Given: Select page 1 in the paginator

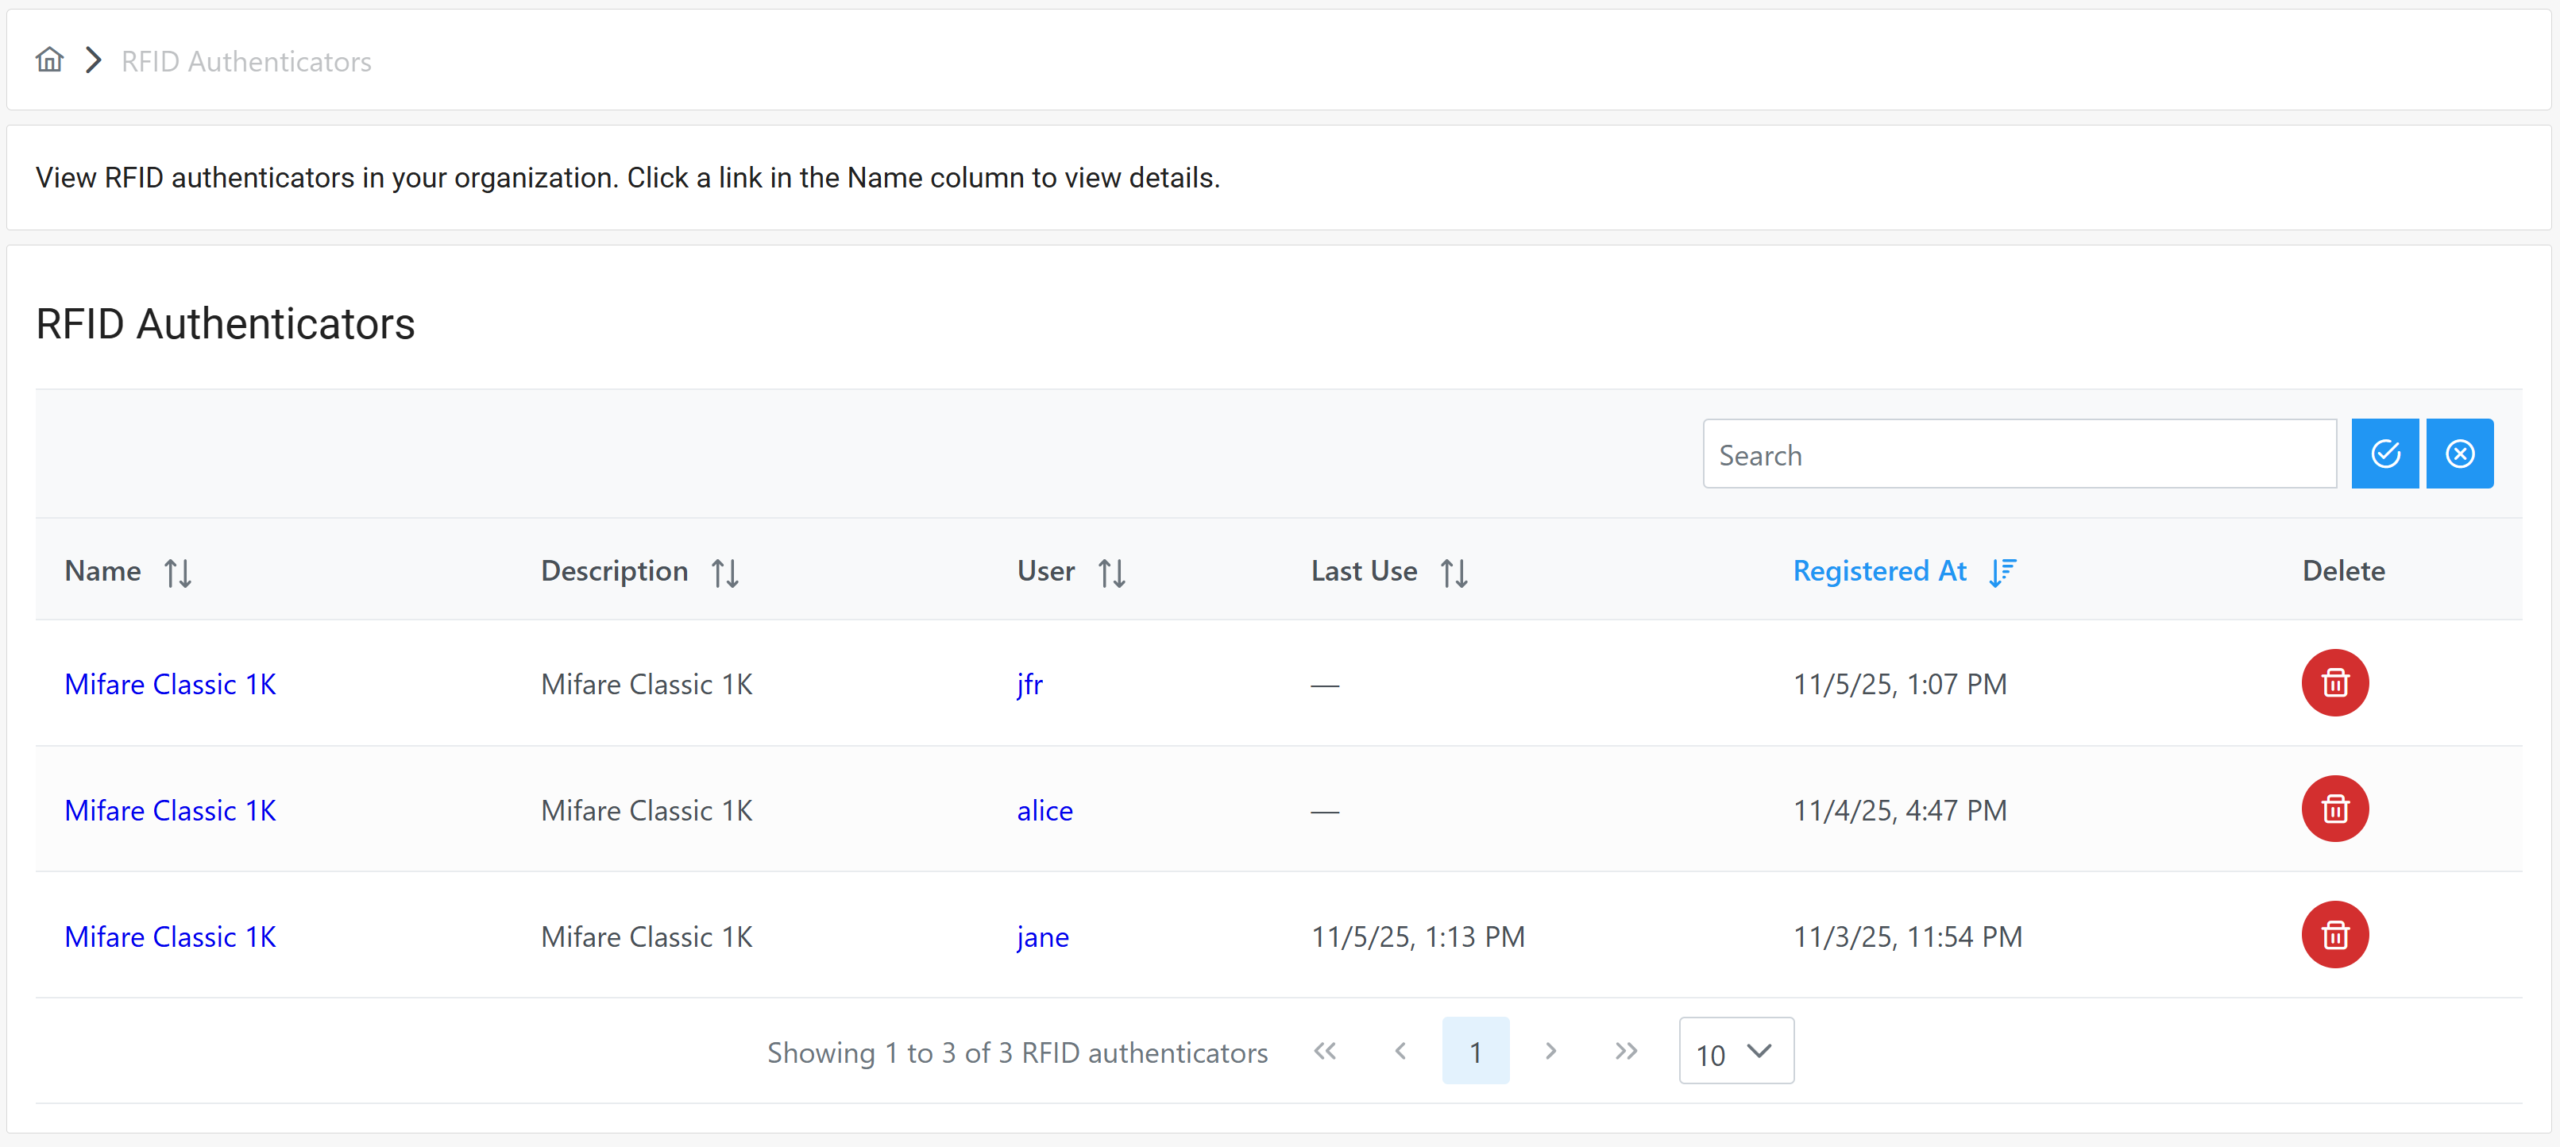Looking at the screenshot, I should tap(1475, 1051).
